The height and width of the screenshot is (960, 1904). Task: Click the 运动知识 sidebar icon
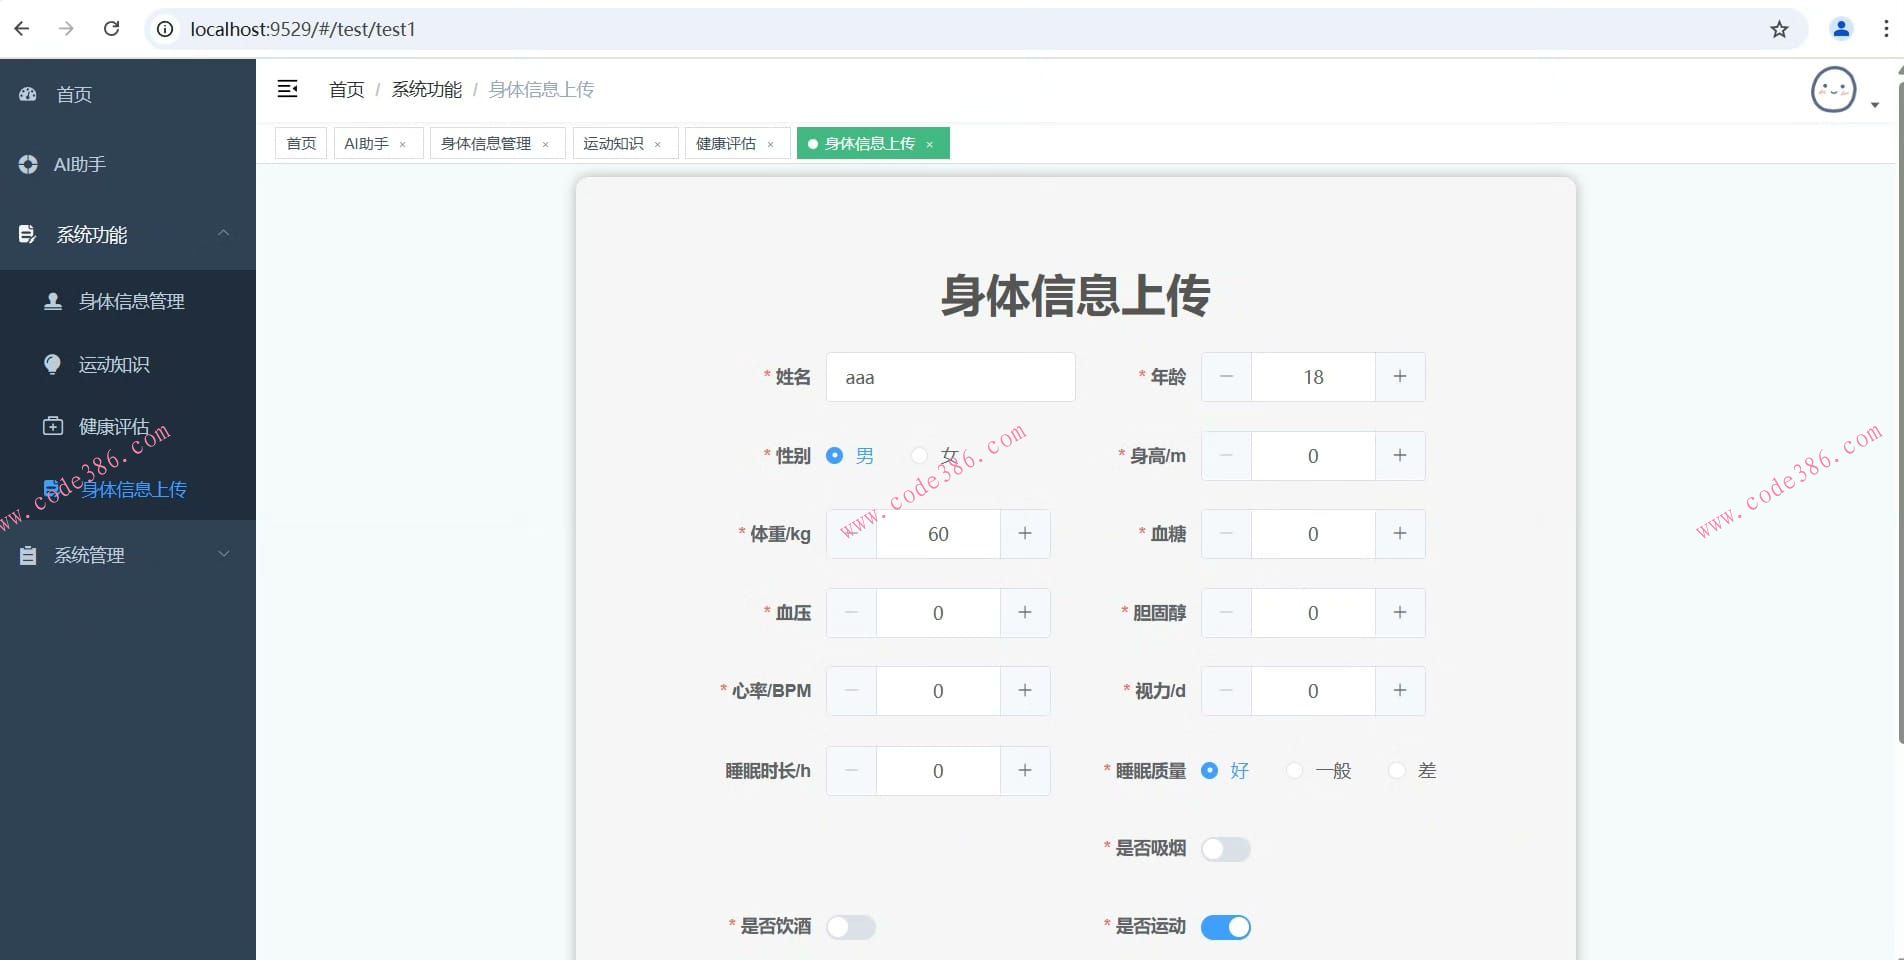click(52, 364)
